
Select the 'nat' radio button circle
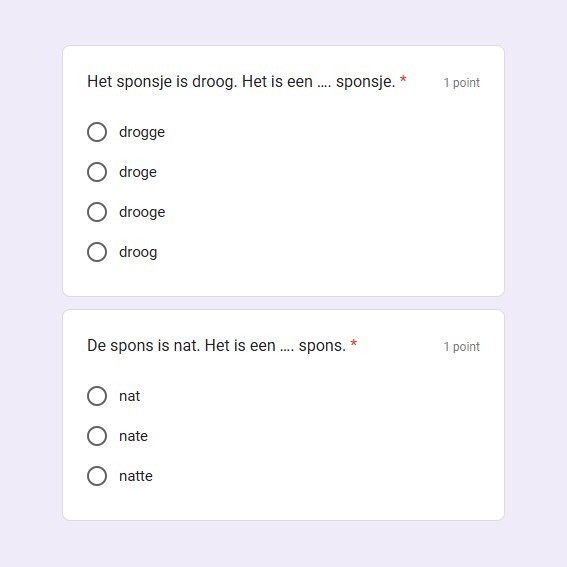point(97,396)
